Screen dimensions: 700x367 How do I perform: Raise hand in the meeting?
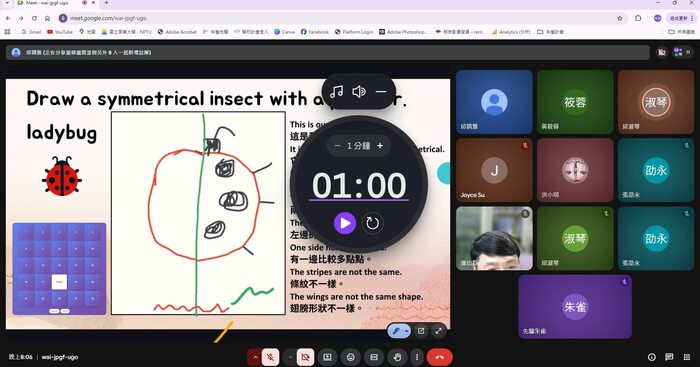point(397,357)
